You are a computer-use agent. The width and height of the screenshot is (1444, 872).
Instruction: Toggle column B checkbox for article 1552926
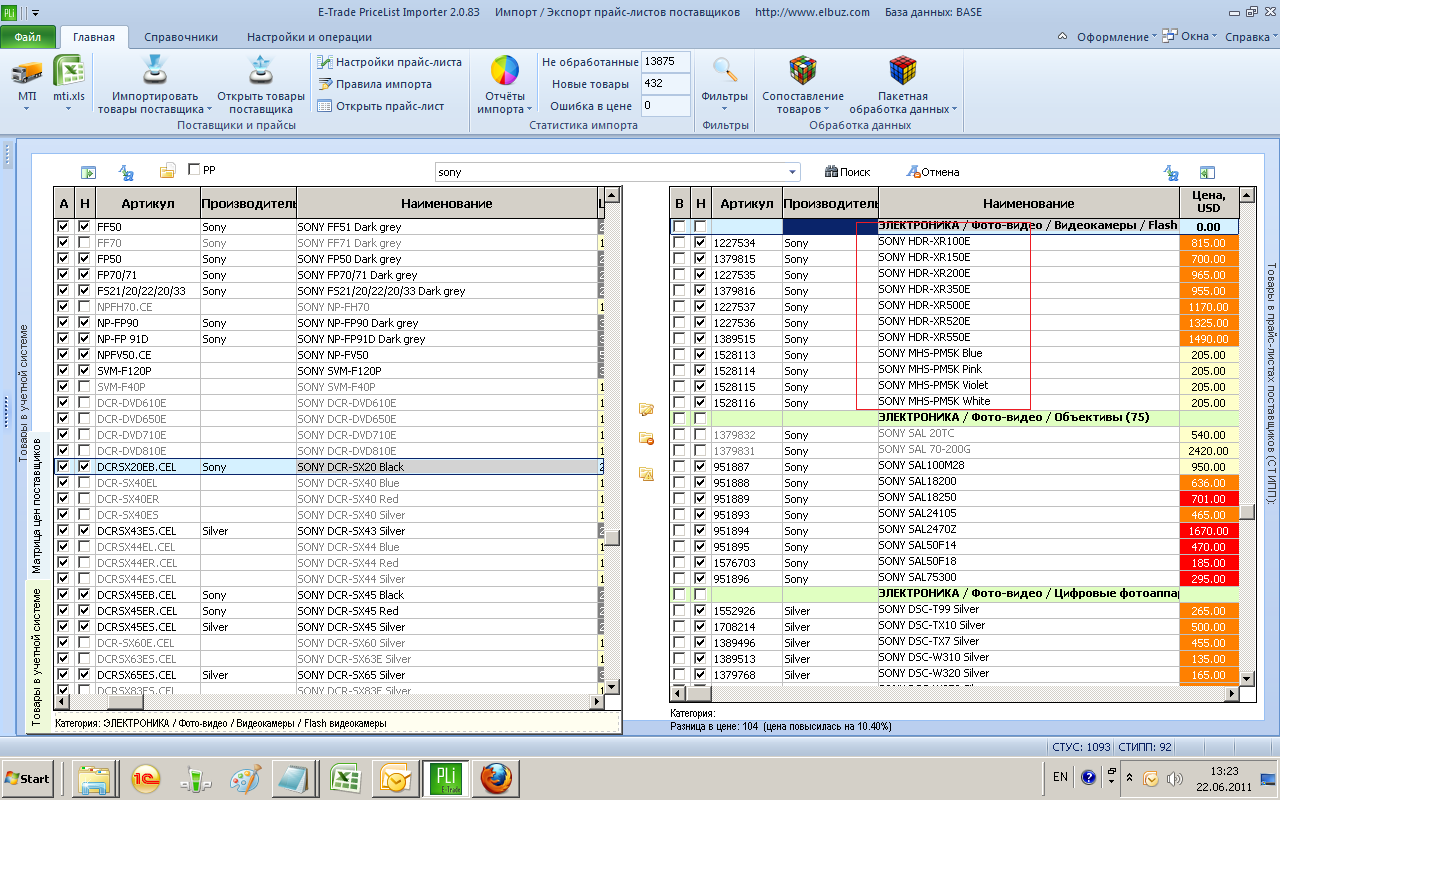(679, 611)
